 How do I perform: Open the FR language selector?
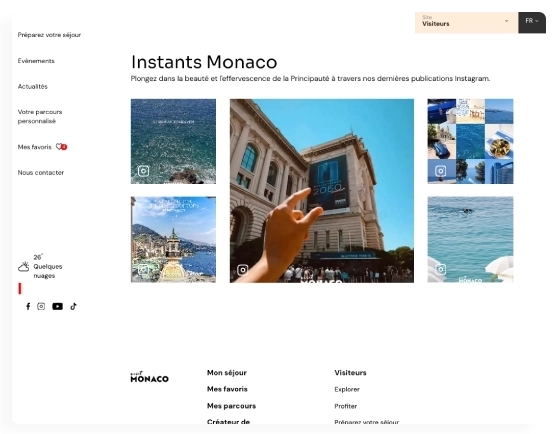point(532,23)
